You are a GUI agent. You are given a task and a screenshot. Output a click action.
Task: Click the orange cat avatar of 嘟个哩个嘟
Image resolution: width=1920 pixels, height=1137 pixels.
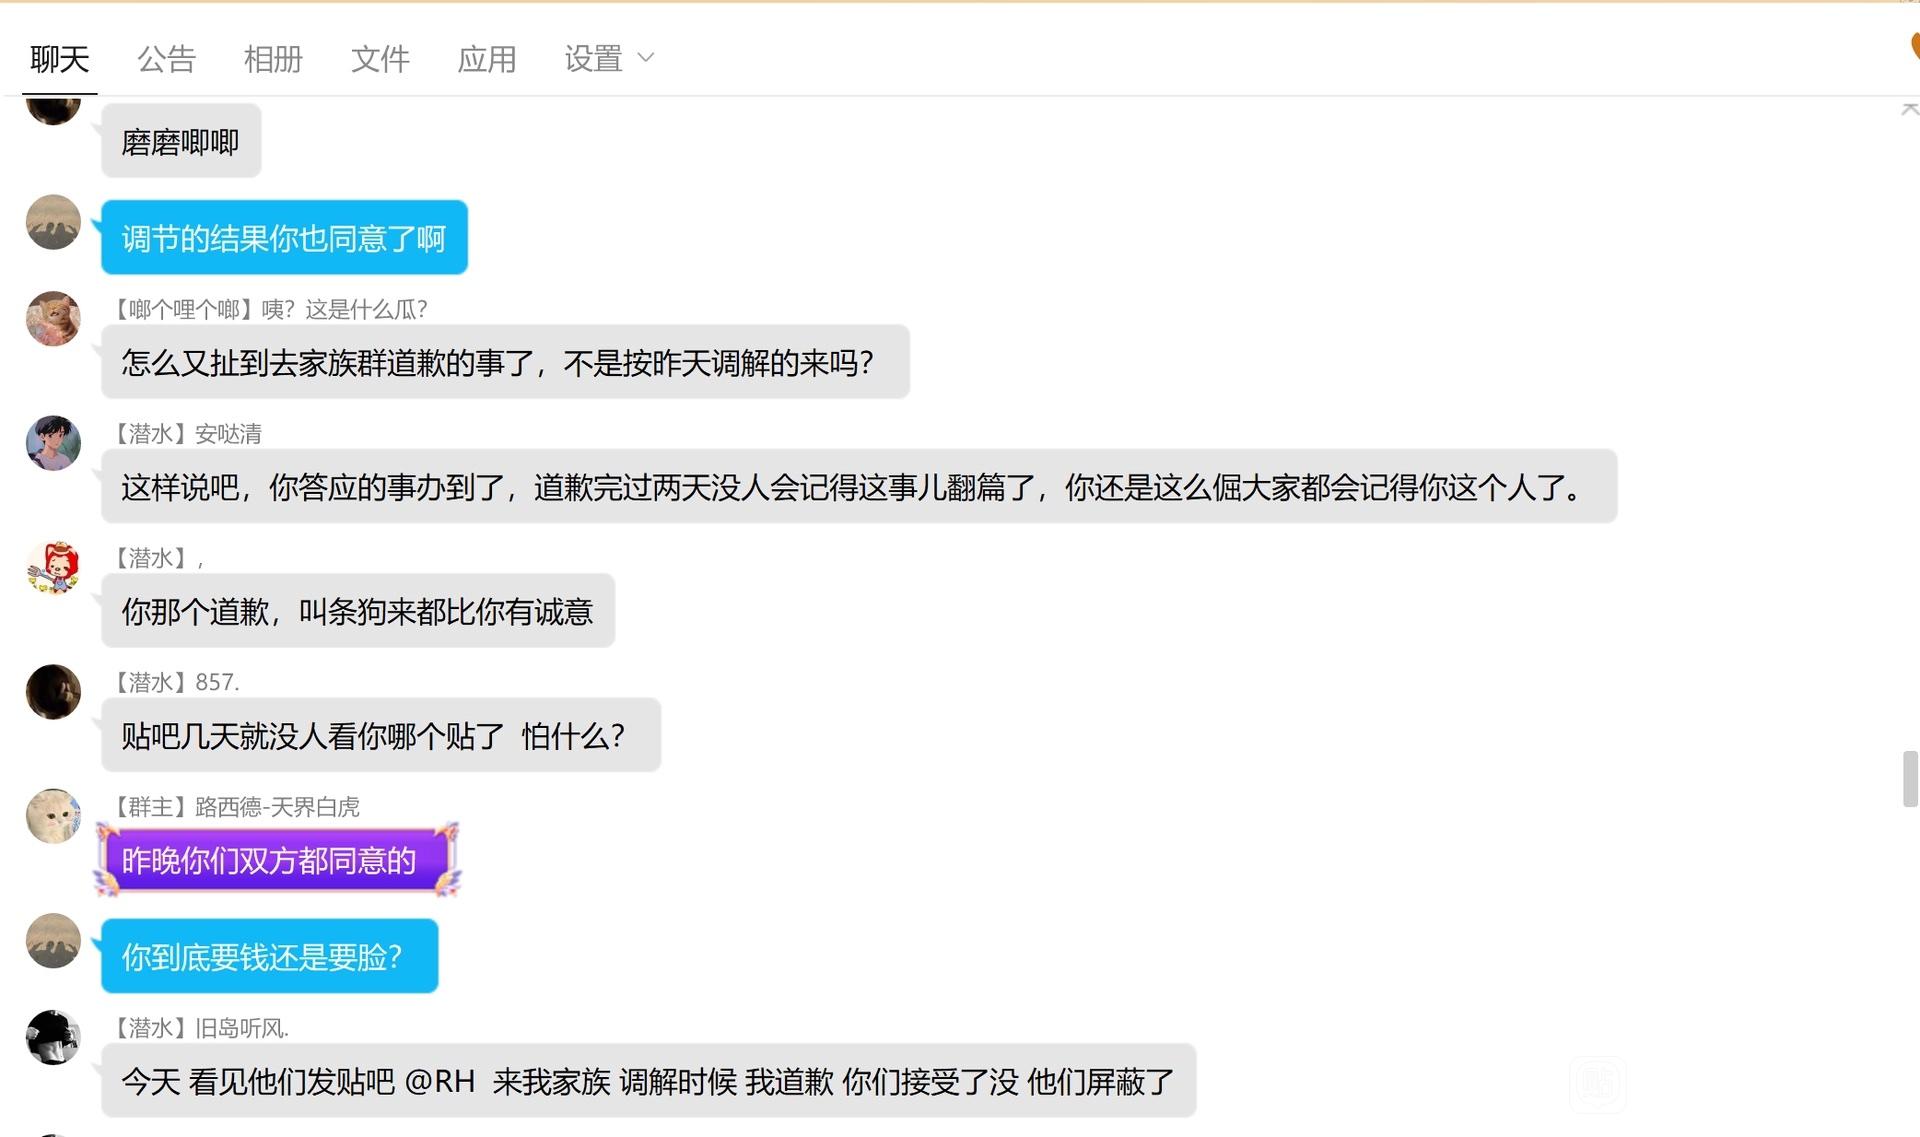(x=53, y=319)
